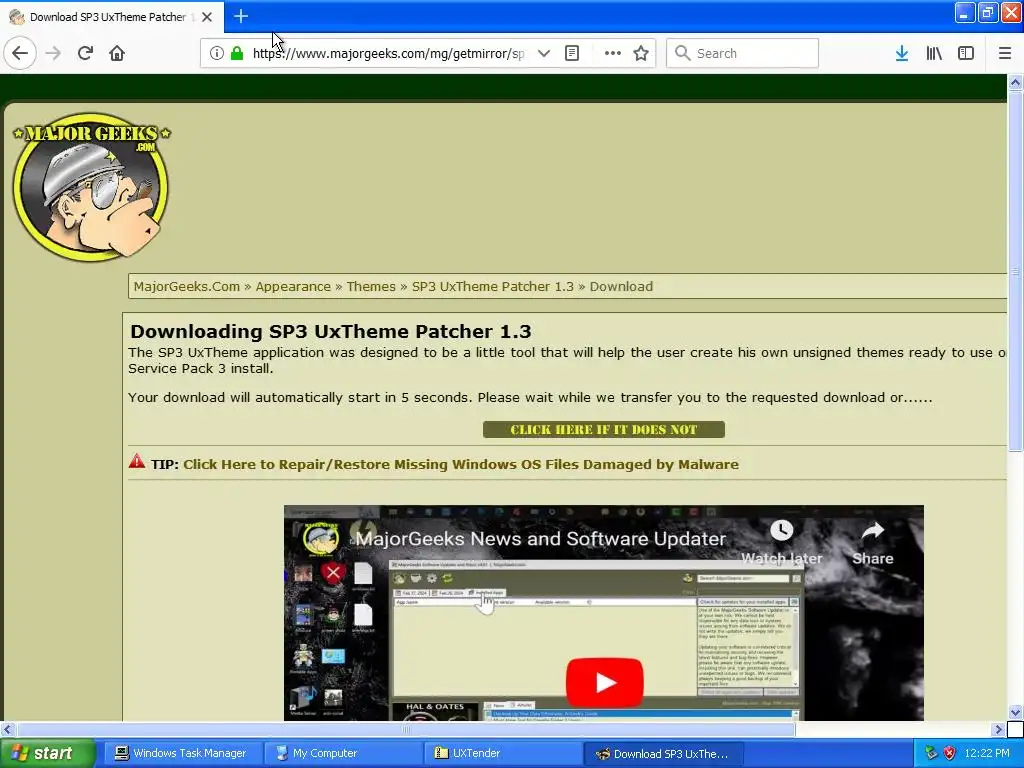This screenshot has width=1024, height=768.
Task: Click the channel avatar on the video
Action: [x=321, y=539]
